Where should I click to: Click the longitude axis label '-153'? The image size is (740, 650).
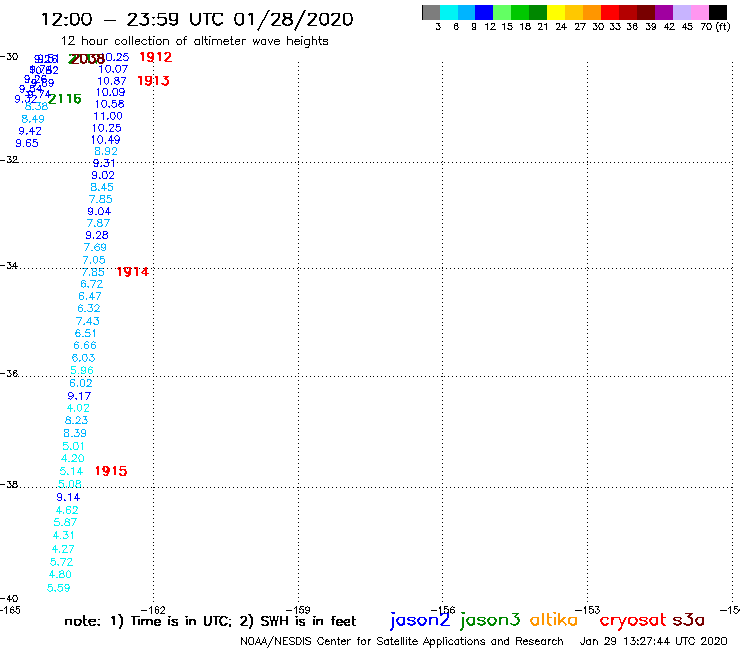click(588, 610)
